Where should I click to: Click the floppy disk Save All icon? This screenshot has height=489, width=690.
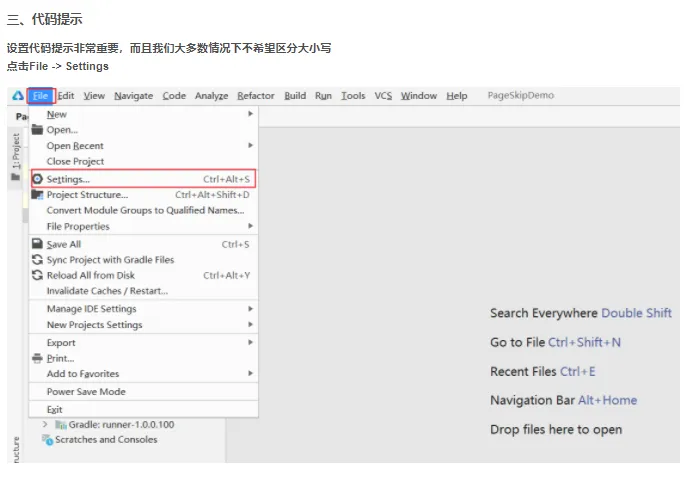point(38,244)
